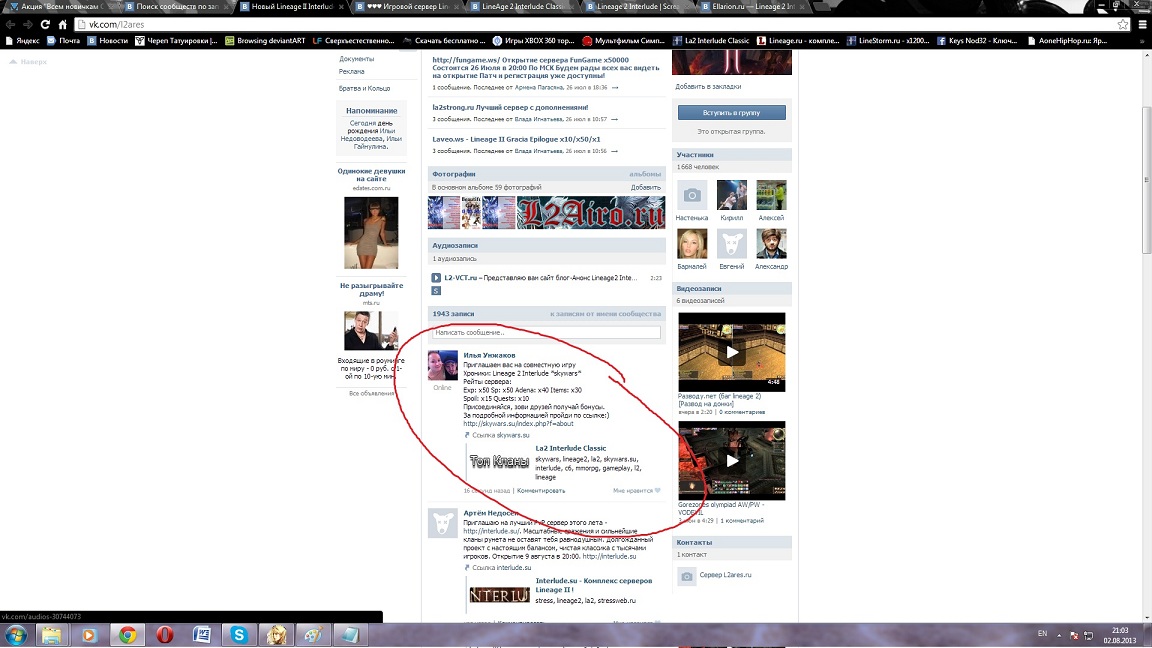Click 'Комментировать' under Илья's post

(x=541, y=490)
